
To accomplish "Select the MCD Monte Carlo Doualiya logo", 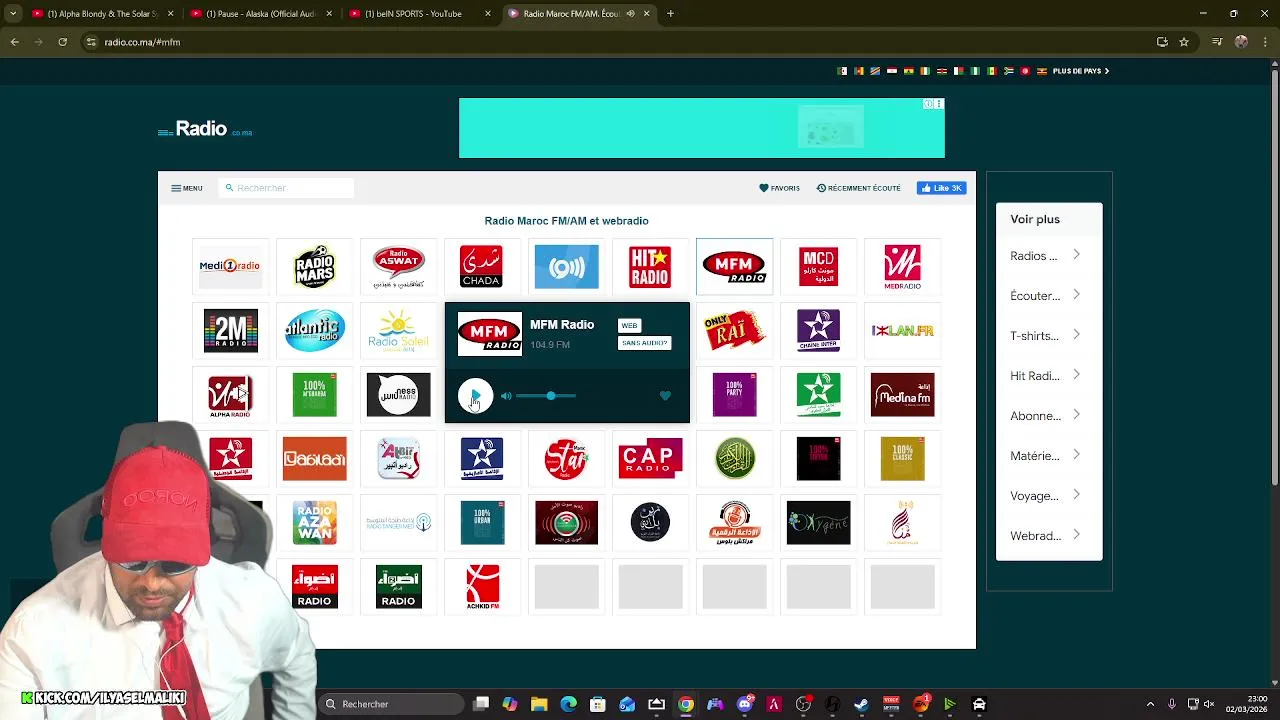I will pyautogui.click(x=818, y=267).
